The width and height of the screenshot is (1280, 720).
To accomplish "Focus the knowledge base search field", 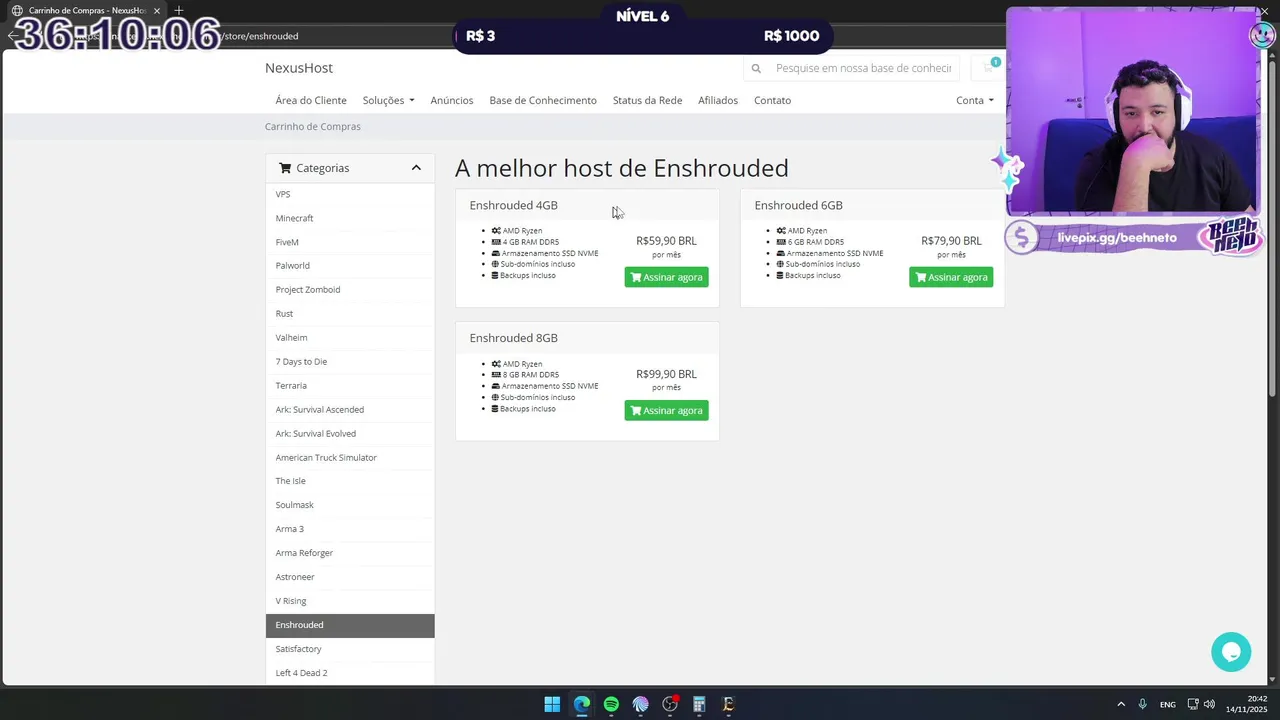I will tap(863, 68).
